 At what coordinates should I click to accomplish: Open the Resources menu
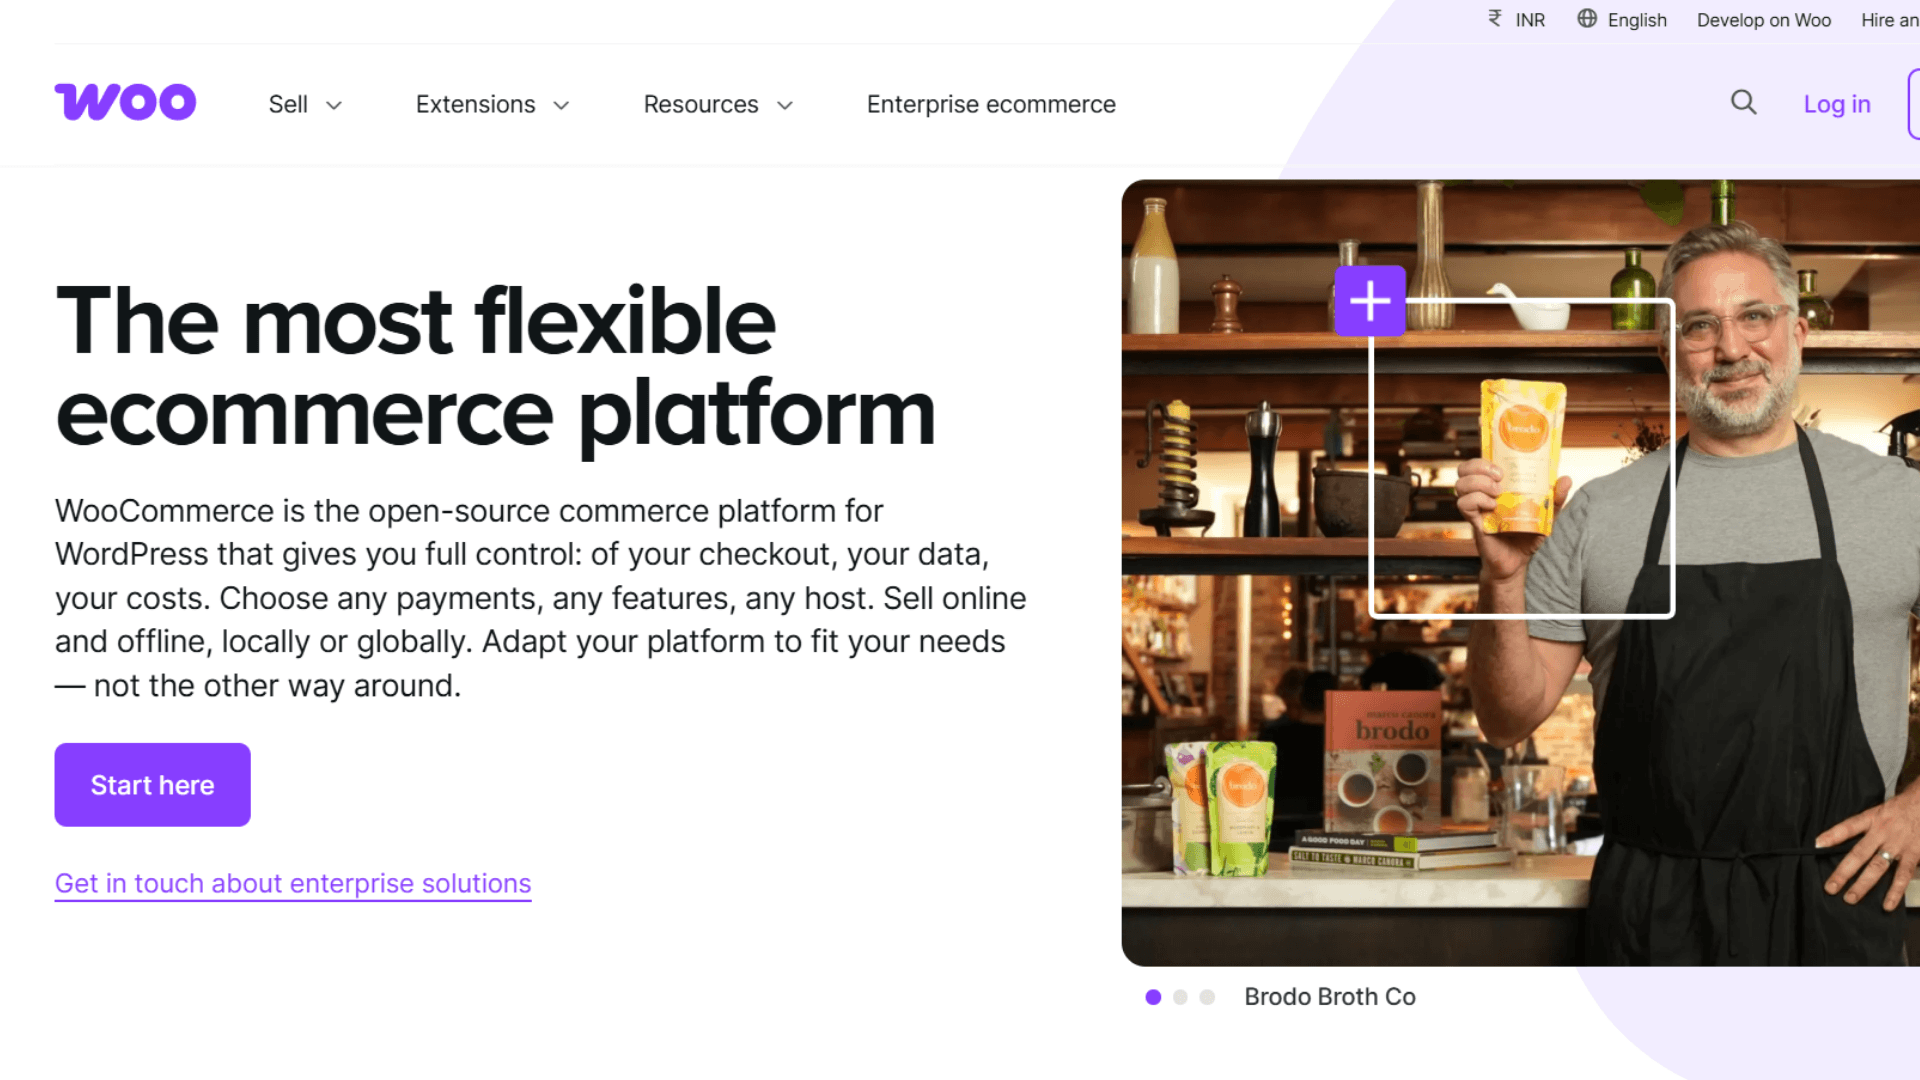pos(718,104)
